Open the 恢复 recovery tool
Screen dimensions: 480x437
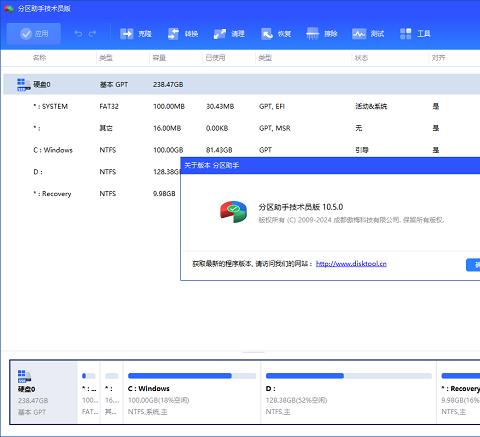tap(276, 34)
